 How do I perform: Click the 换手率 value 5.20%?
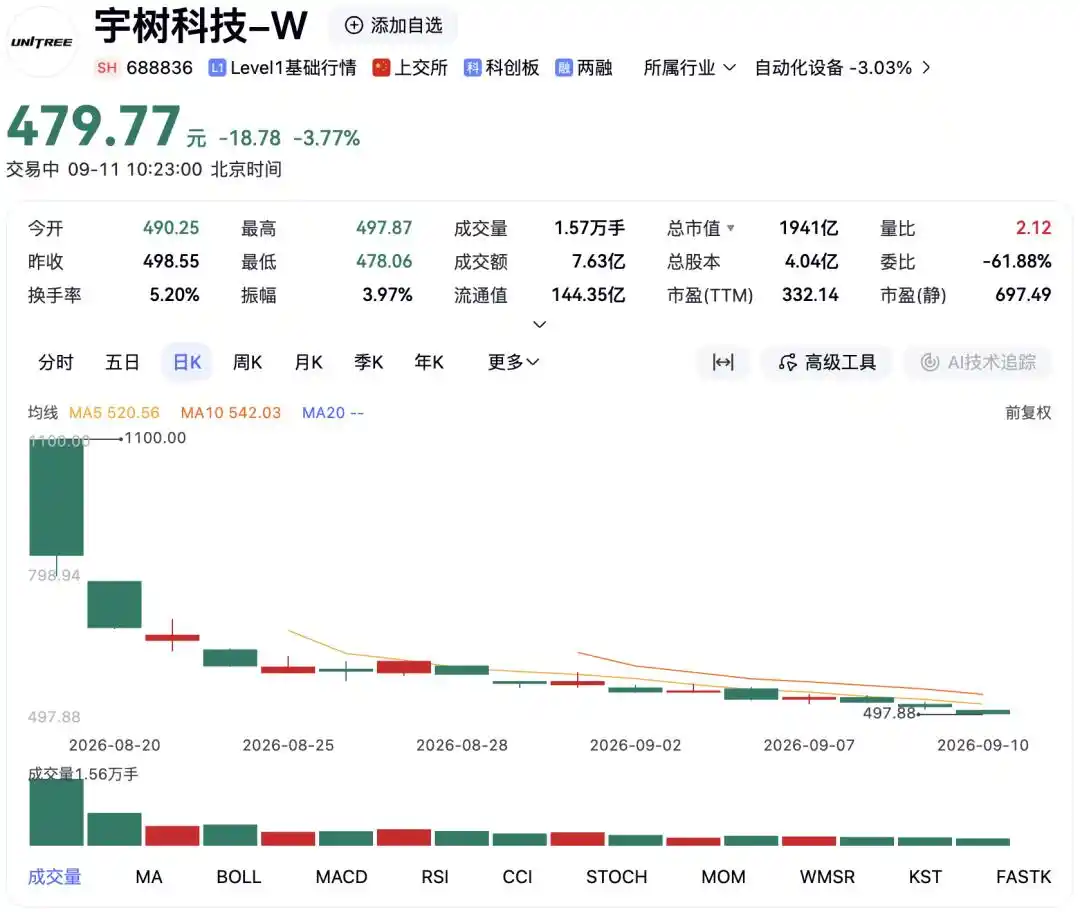[x=174, y=296]
